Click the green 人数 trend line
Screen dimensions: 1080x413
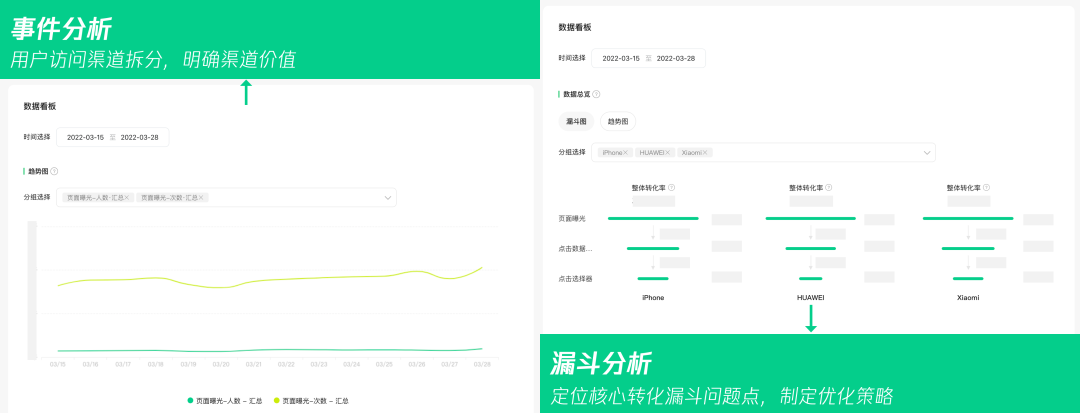[x=270, y=350]
